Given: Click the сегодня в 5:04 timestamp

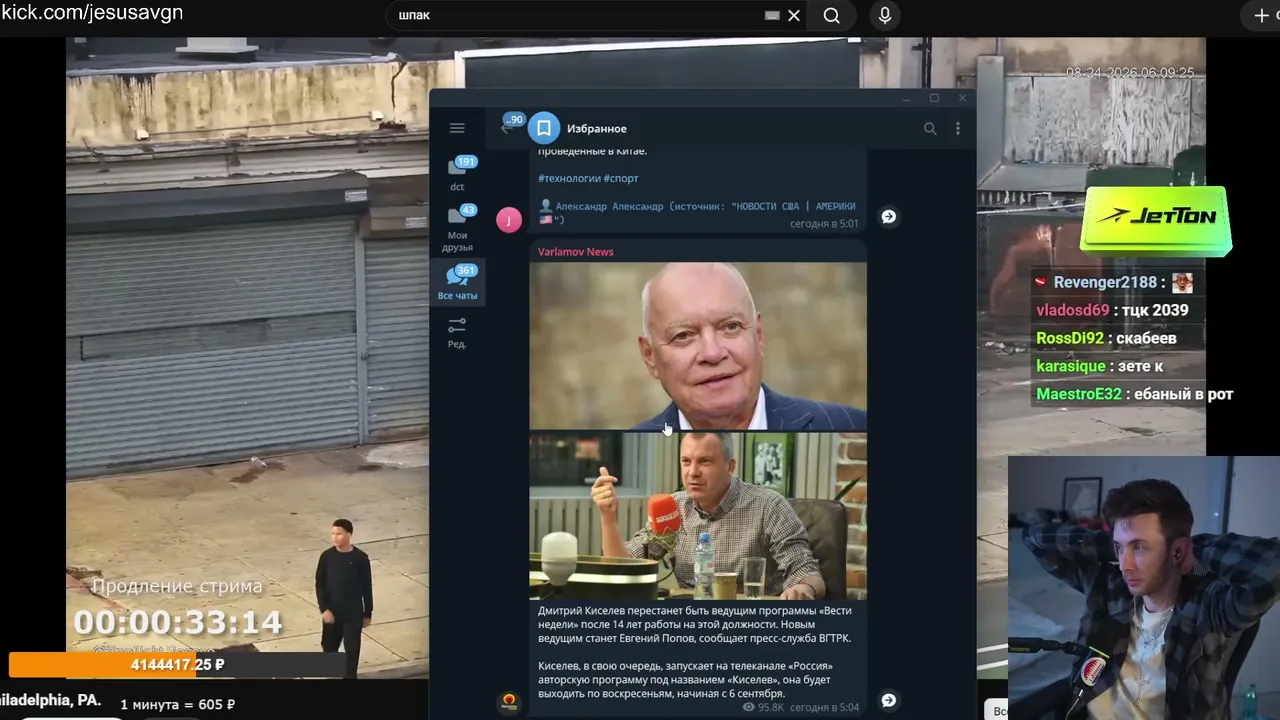Looking at the screenshot, I should click(x=824, y=707).
